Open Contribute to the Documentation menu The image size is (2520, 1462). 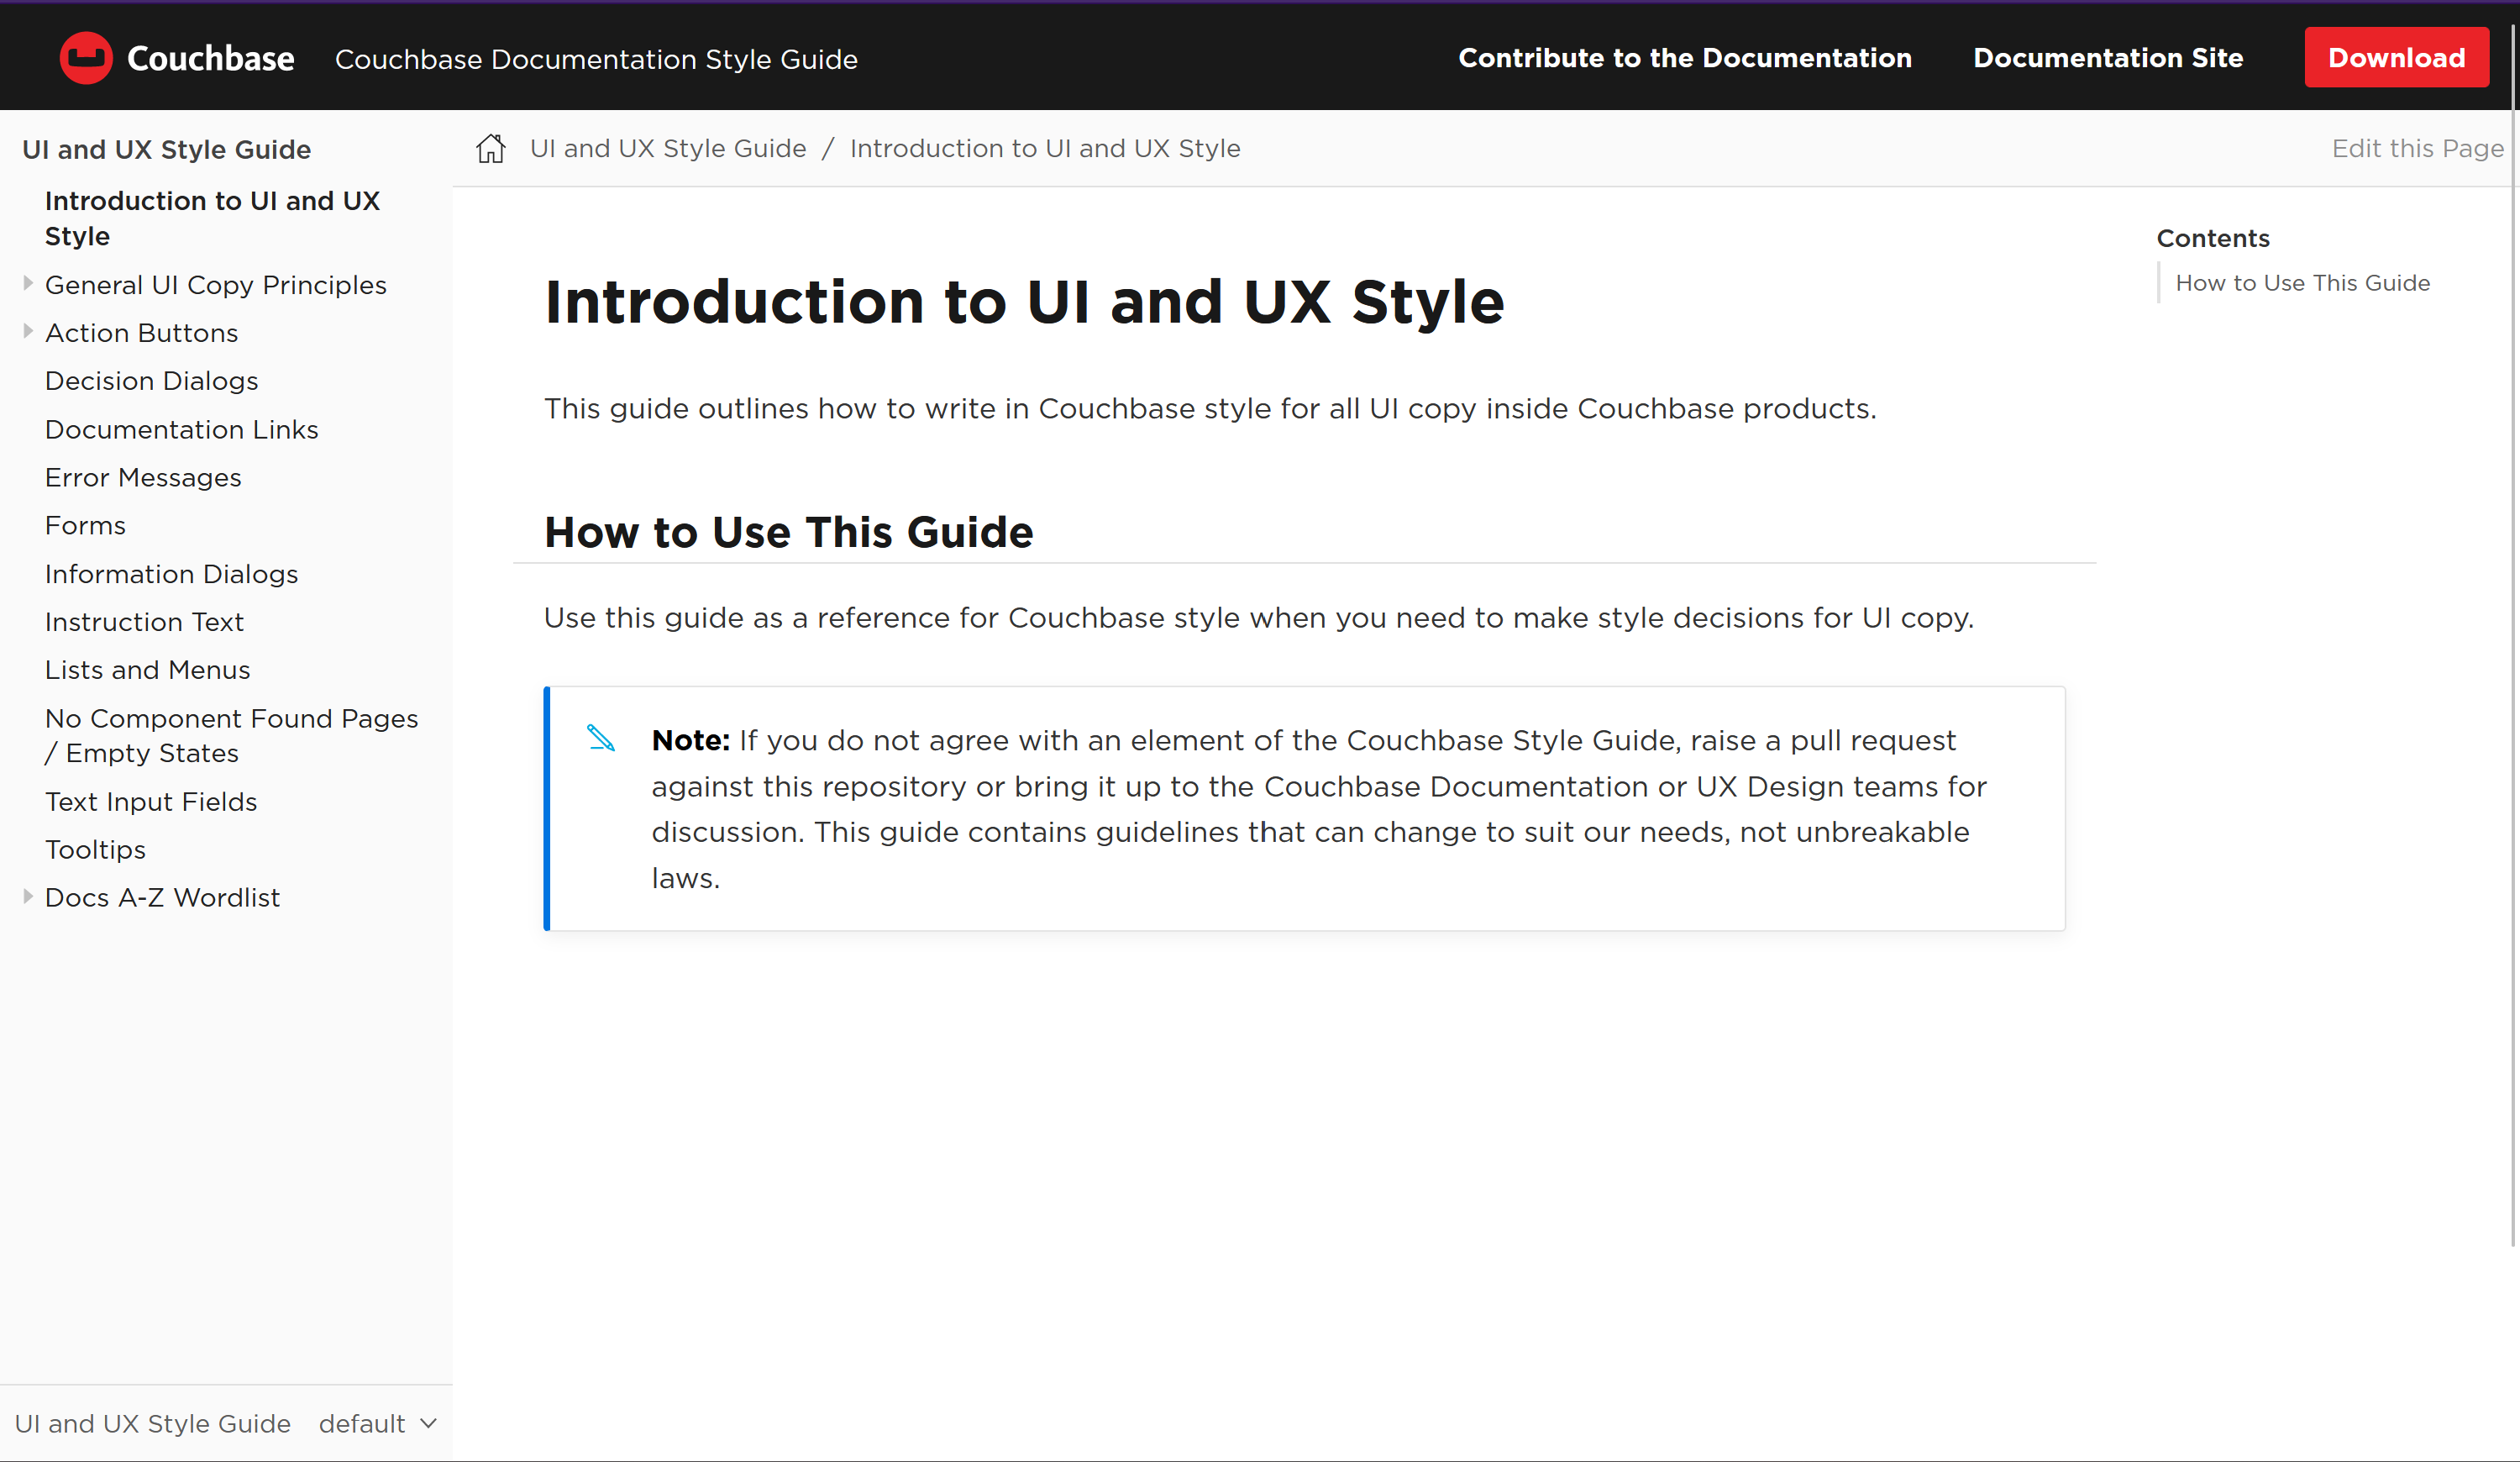click(1685, 58)
